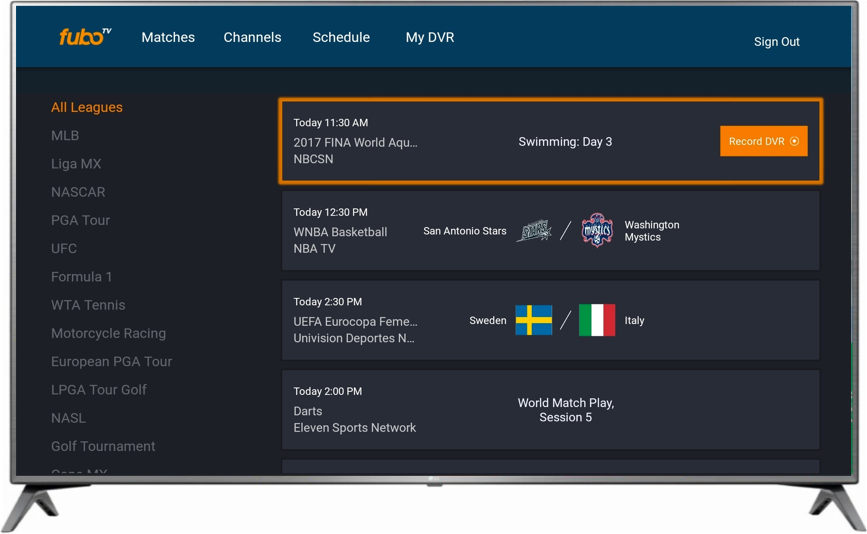Click the San Antonio Stars team name
Viewport: 867px width, 534px height.
[x=464, y=231]
